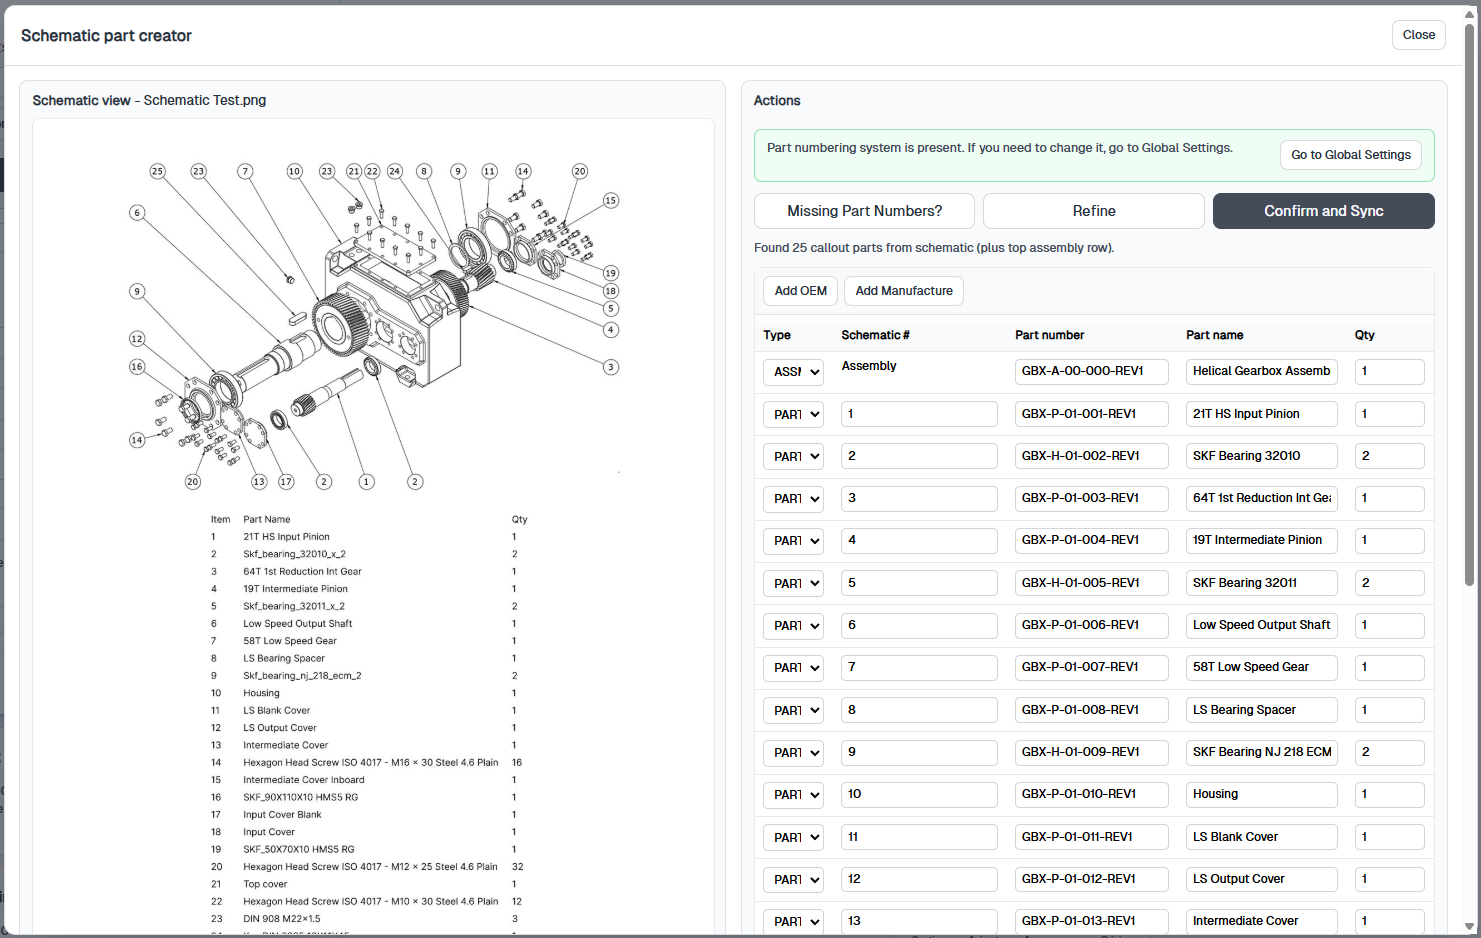Click the 'Part number' column header
Viewport: 1481px width, 938px height.
point(1049,335)
